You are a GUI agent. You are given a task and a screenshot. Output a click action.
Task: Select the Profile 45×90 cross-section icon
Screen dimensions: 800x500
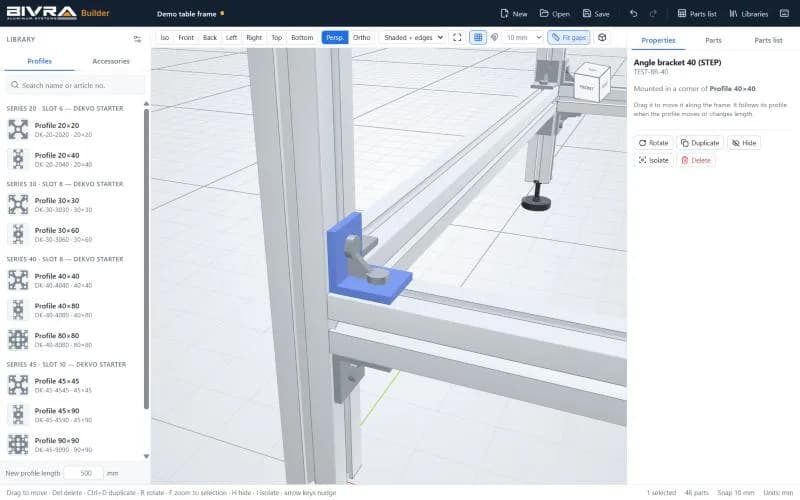[18, 415]
